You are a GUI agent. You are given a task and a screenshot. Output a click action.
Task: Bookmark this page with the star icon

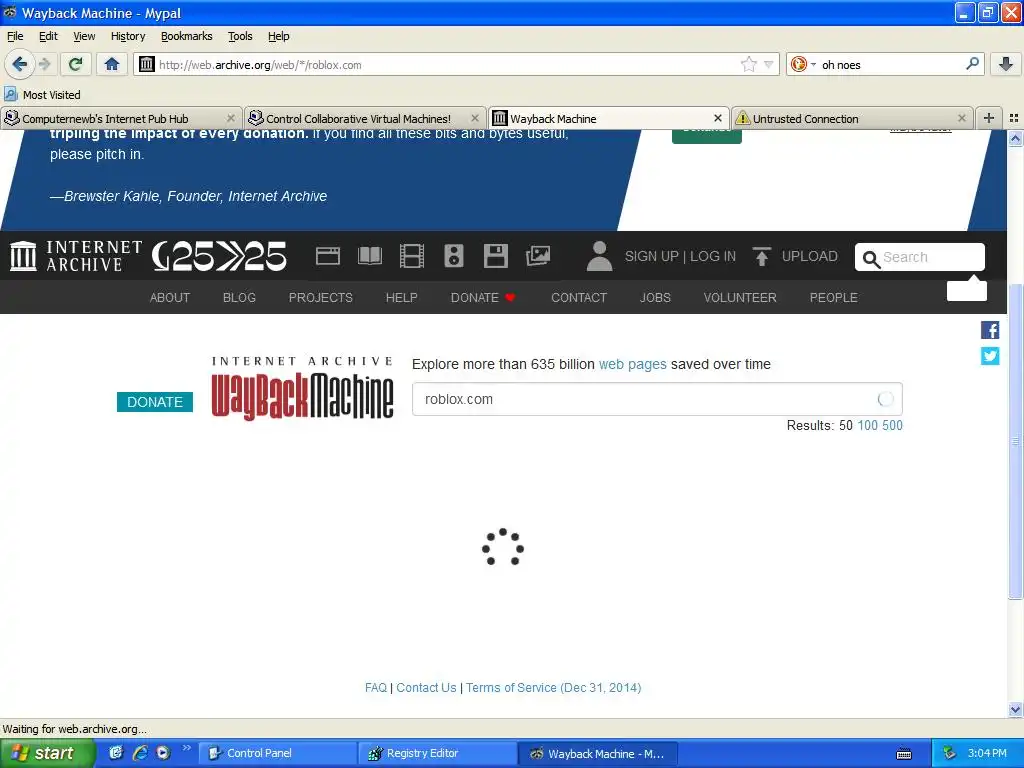click(x=748, y=64)
